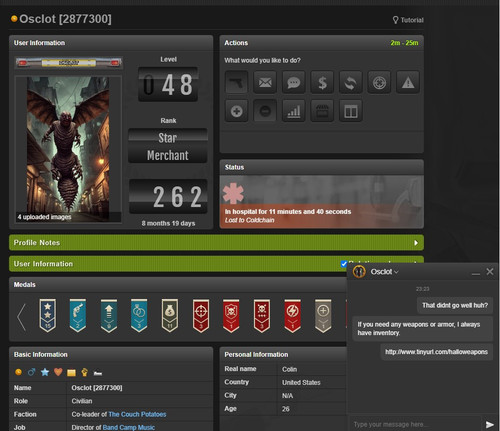Viewport: 500px width, 431px height.
Task: Place a bounty via crosshair icon
Action: coord(379,82)
